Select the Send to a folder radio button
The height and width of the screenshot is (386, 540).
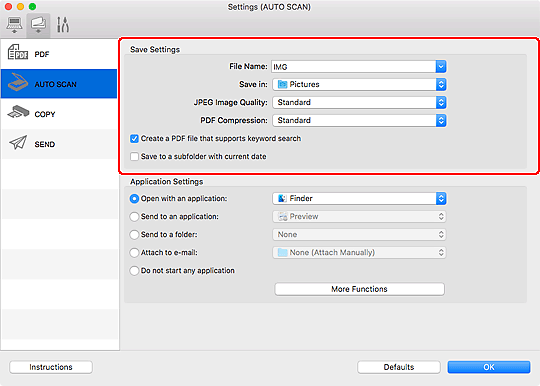134,234
